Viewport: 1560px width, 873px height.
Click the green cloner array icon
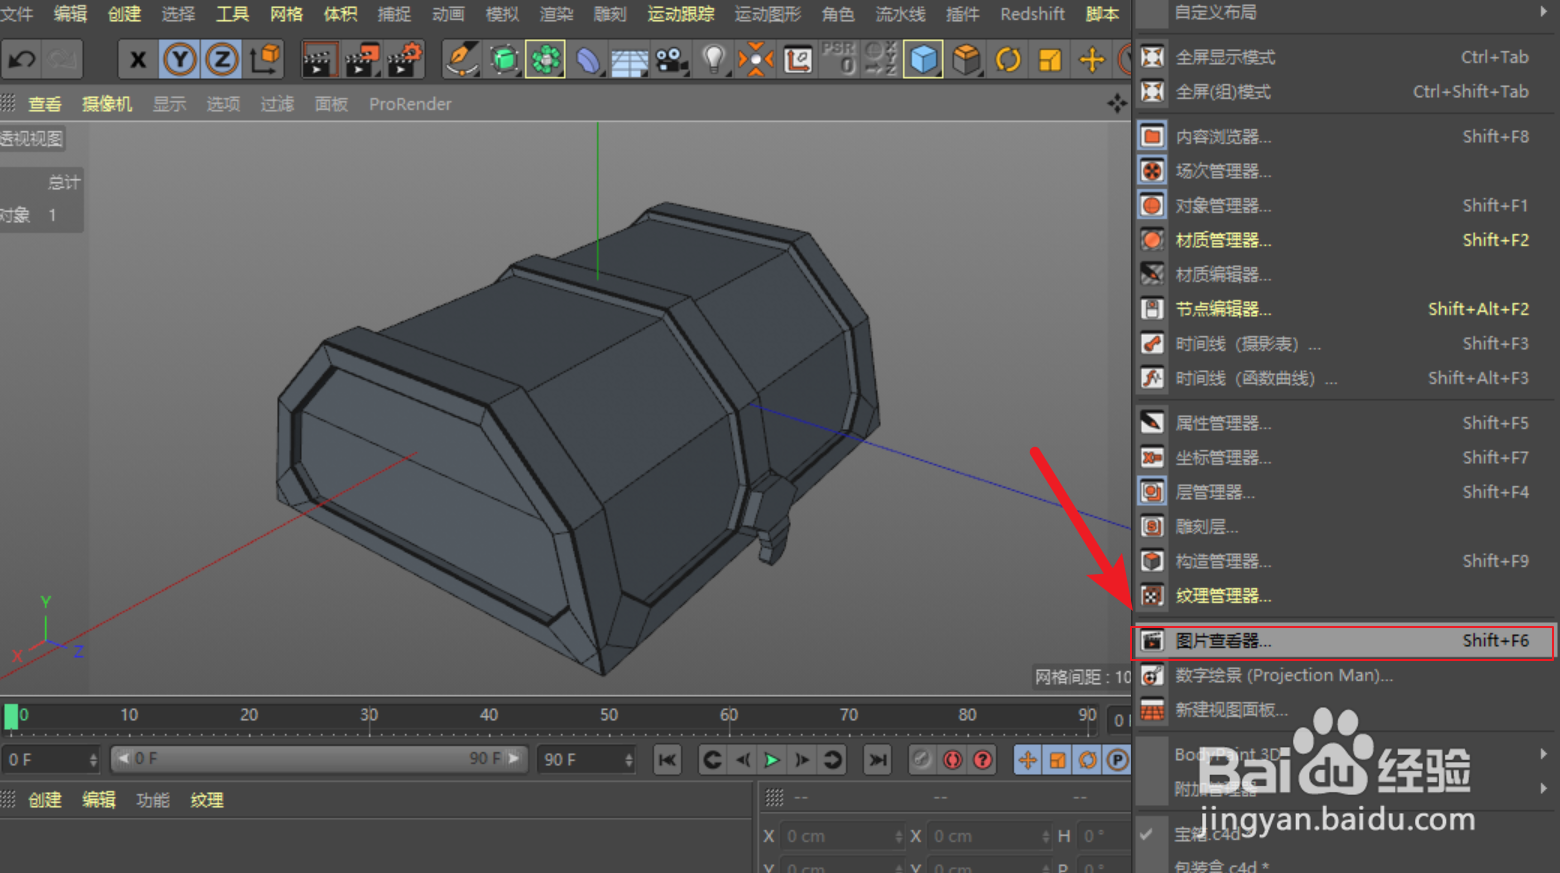point(546,60)
